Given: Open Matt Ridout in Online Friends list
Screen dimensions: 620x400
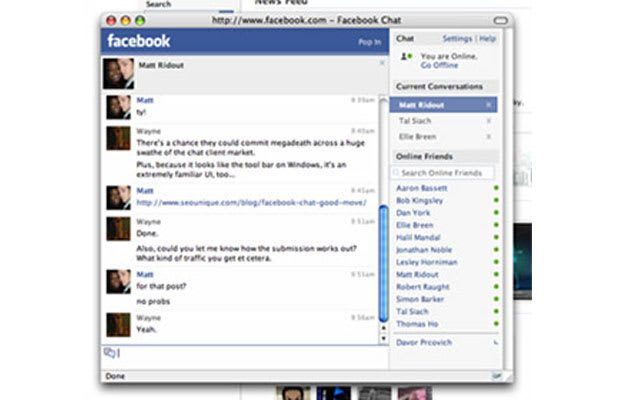Looking at the screenshot, I should (x=417, y=274).
